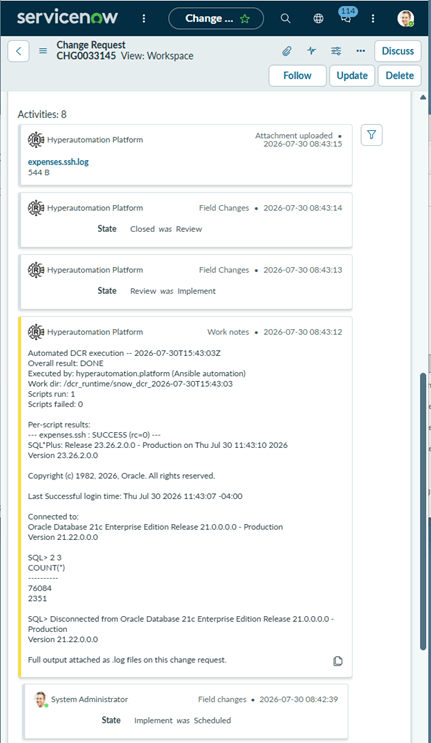431x743 pixels.
Task: Click 'View: Workspace' label
Action: (157, 56)
